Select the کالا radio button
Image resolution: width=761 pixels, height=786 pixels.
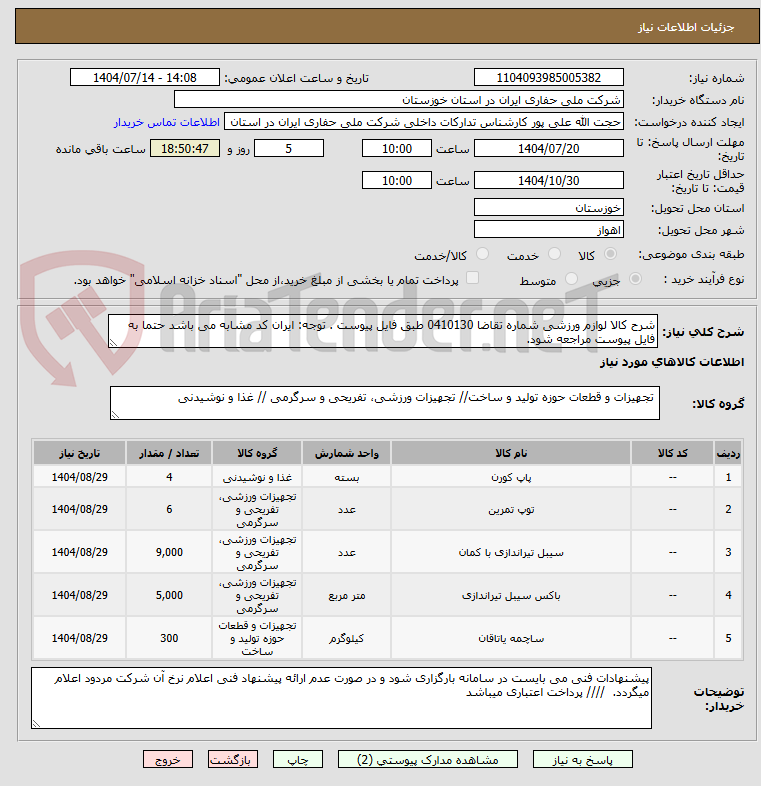click(x=610, y=254)
